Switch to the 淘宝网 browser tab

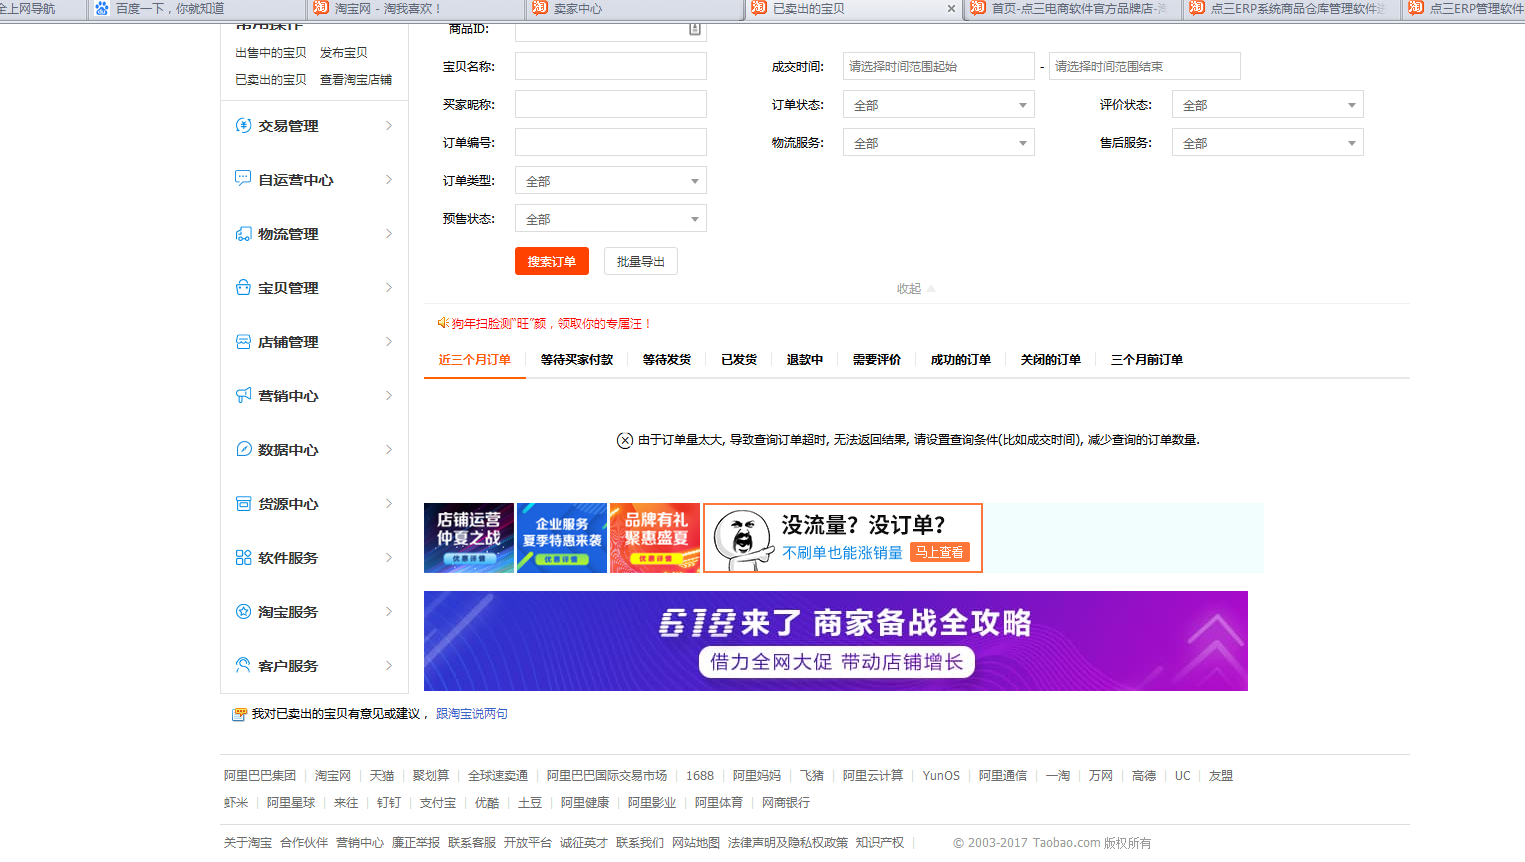[x=417, y=9]
